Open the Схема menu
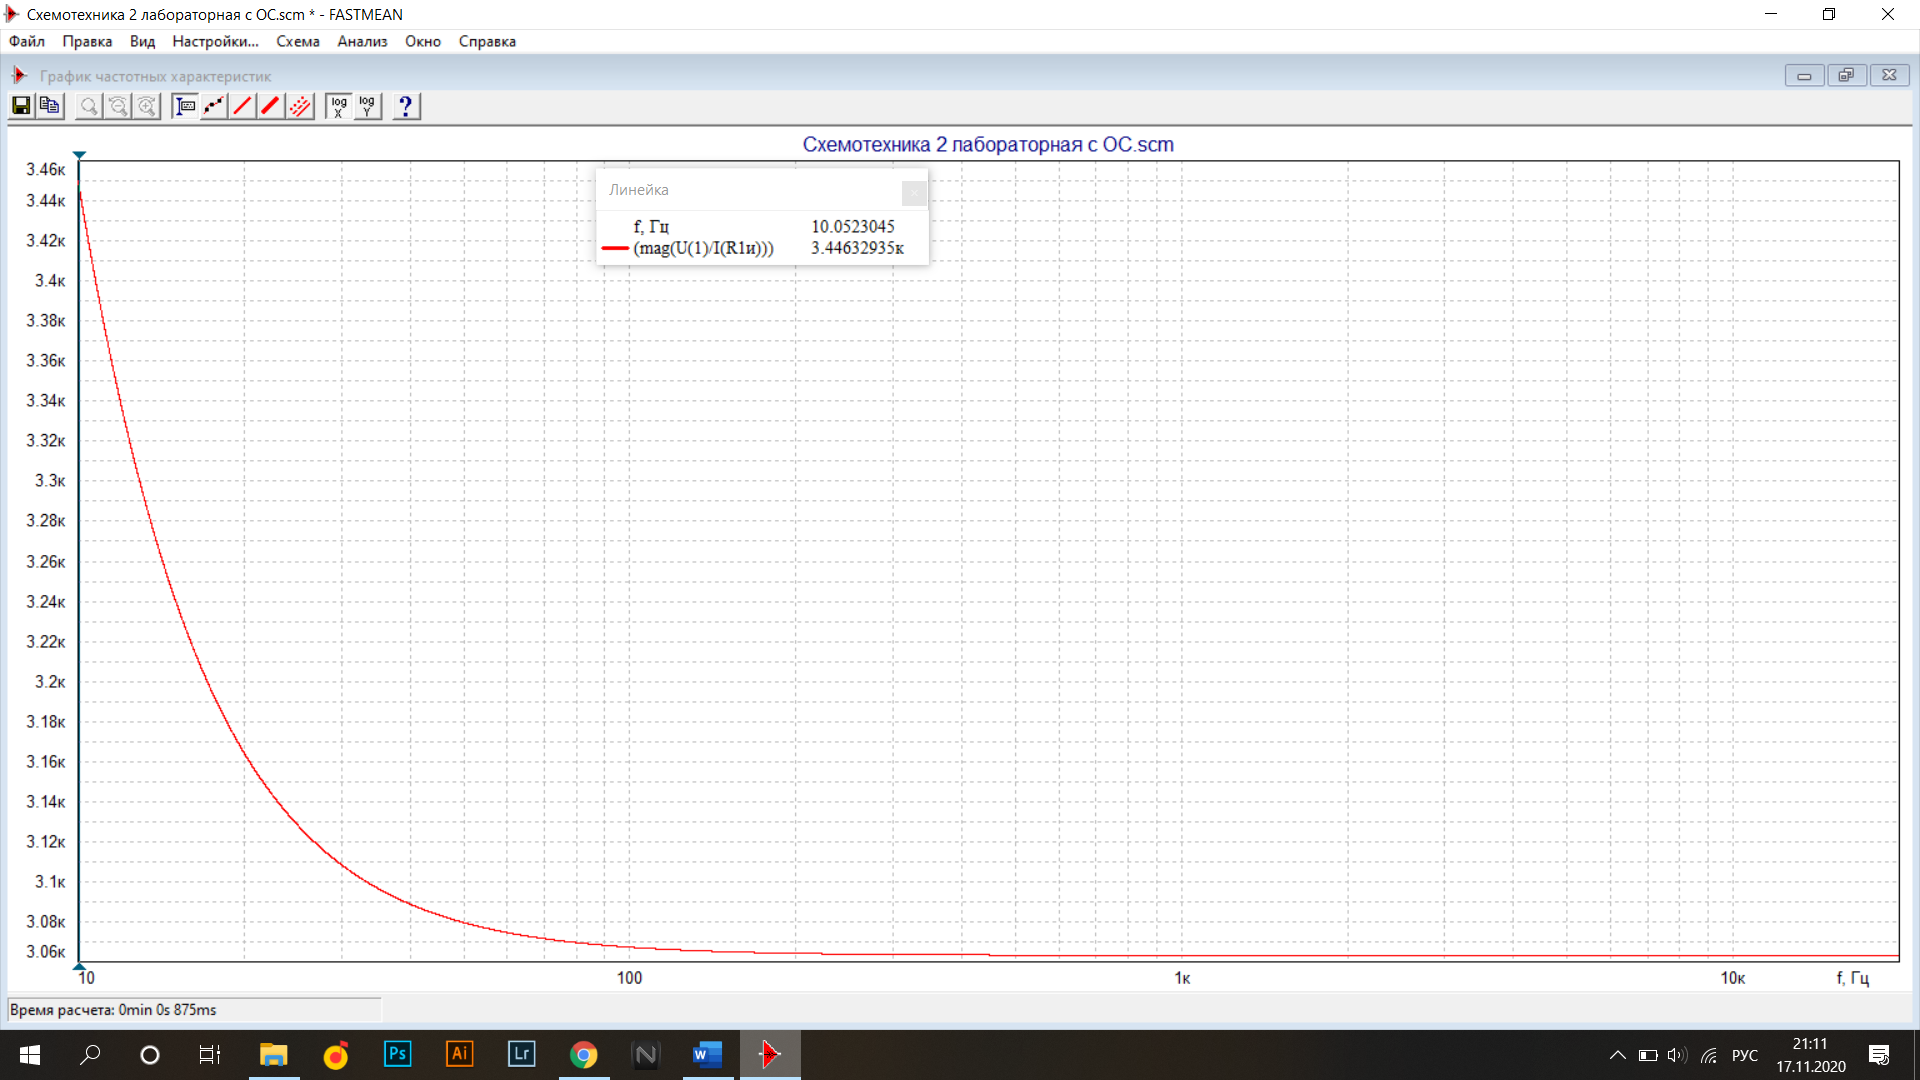 (x=298, y=41)
